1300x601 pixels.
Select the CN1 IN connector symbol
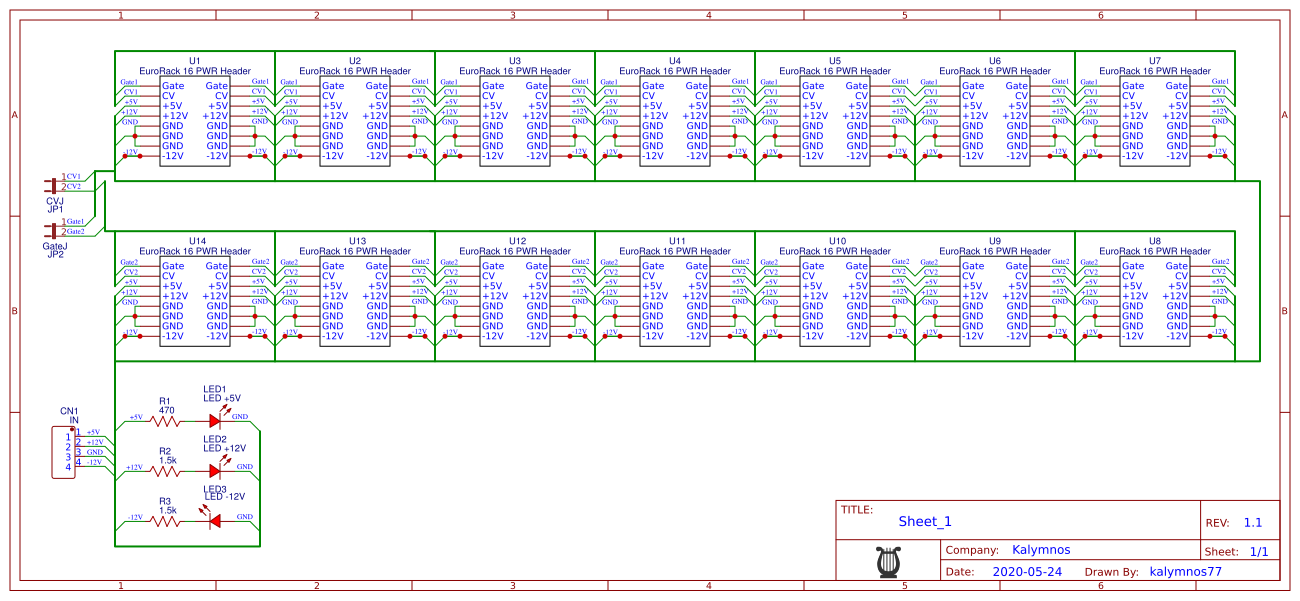click(63, 451)
